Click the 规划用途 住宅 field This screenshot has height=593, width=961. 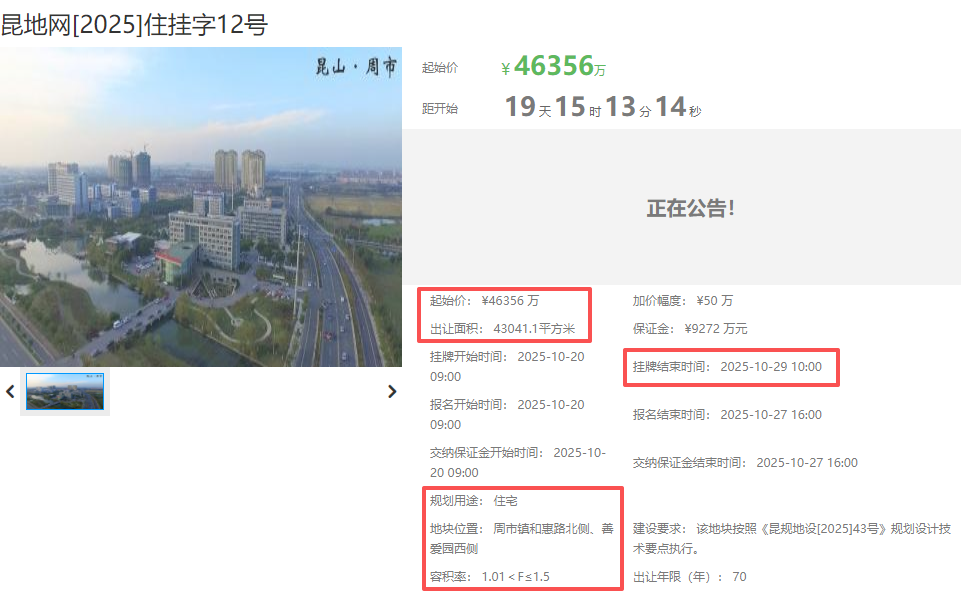pos(474,500)
